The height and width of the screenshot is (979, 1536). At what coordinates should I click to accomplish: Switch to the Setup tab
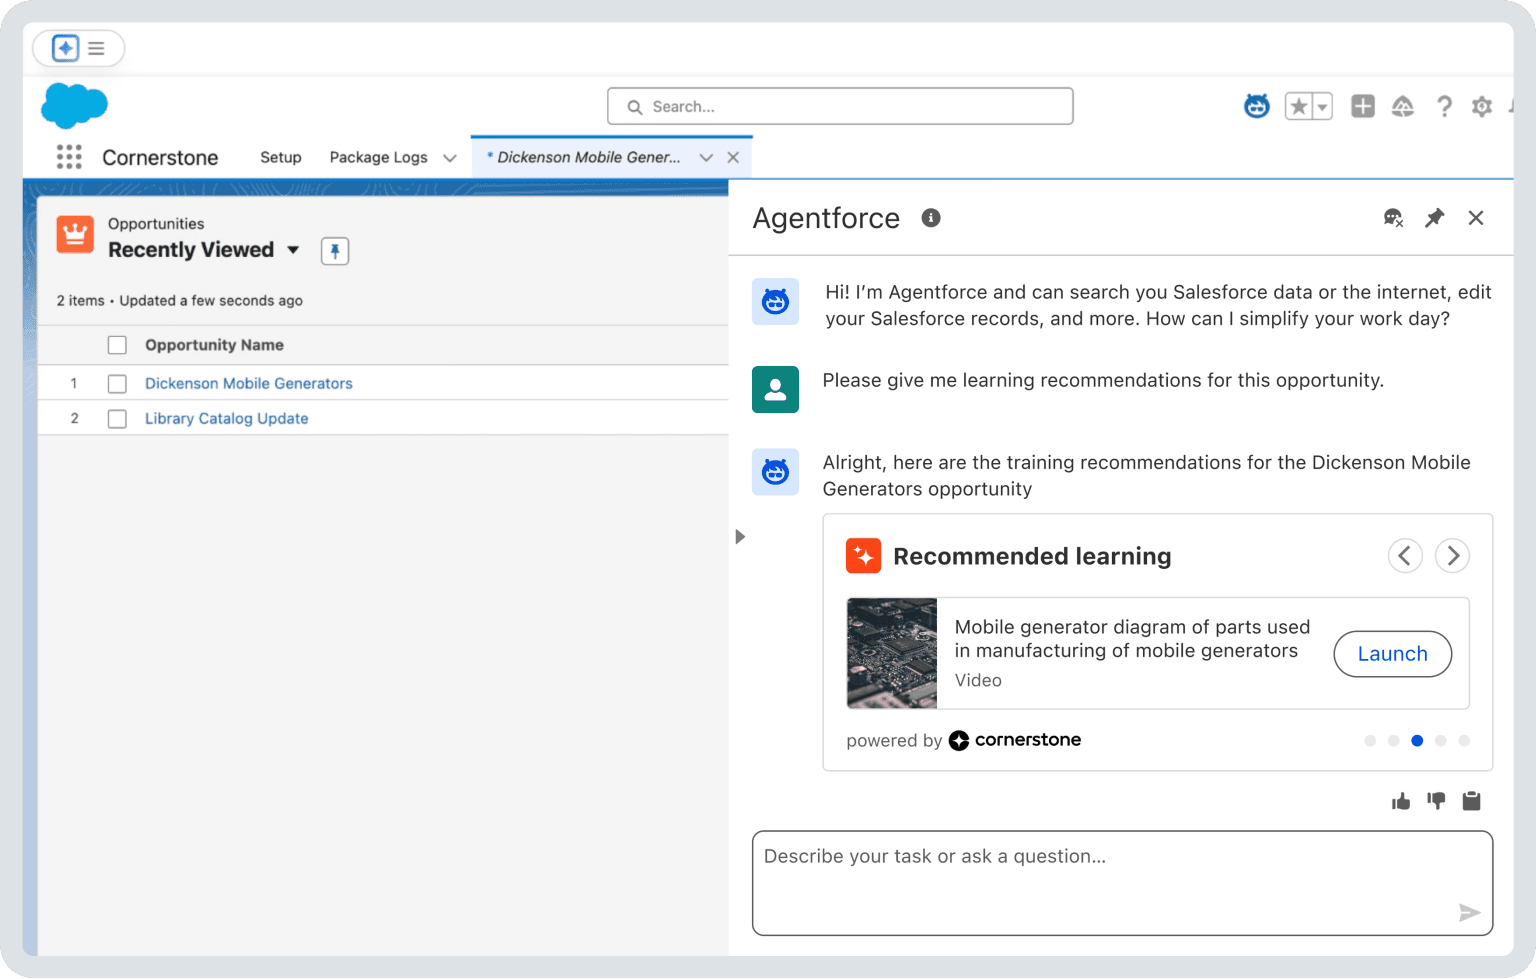[280, 157]
